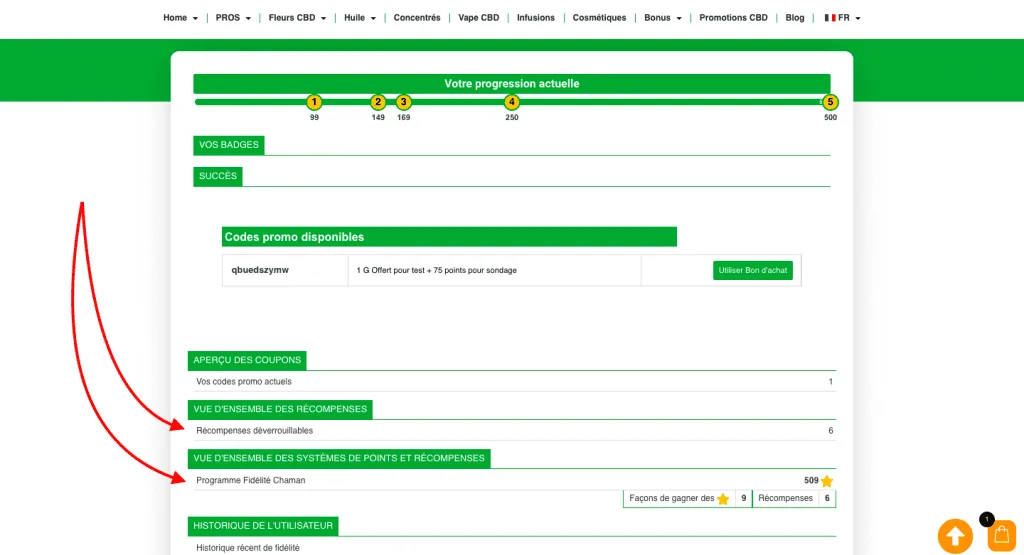Click progress milestone marker 1
The width and height of the screenshot is (1024, 555).
314,102
